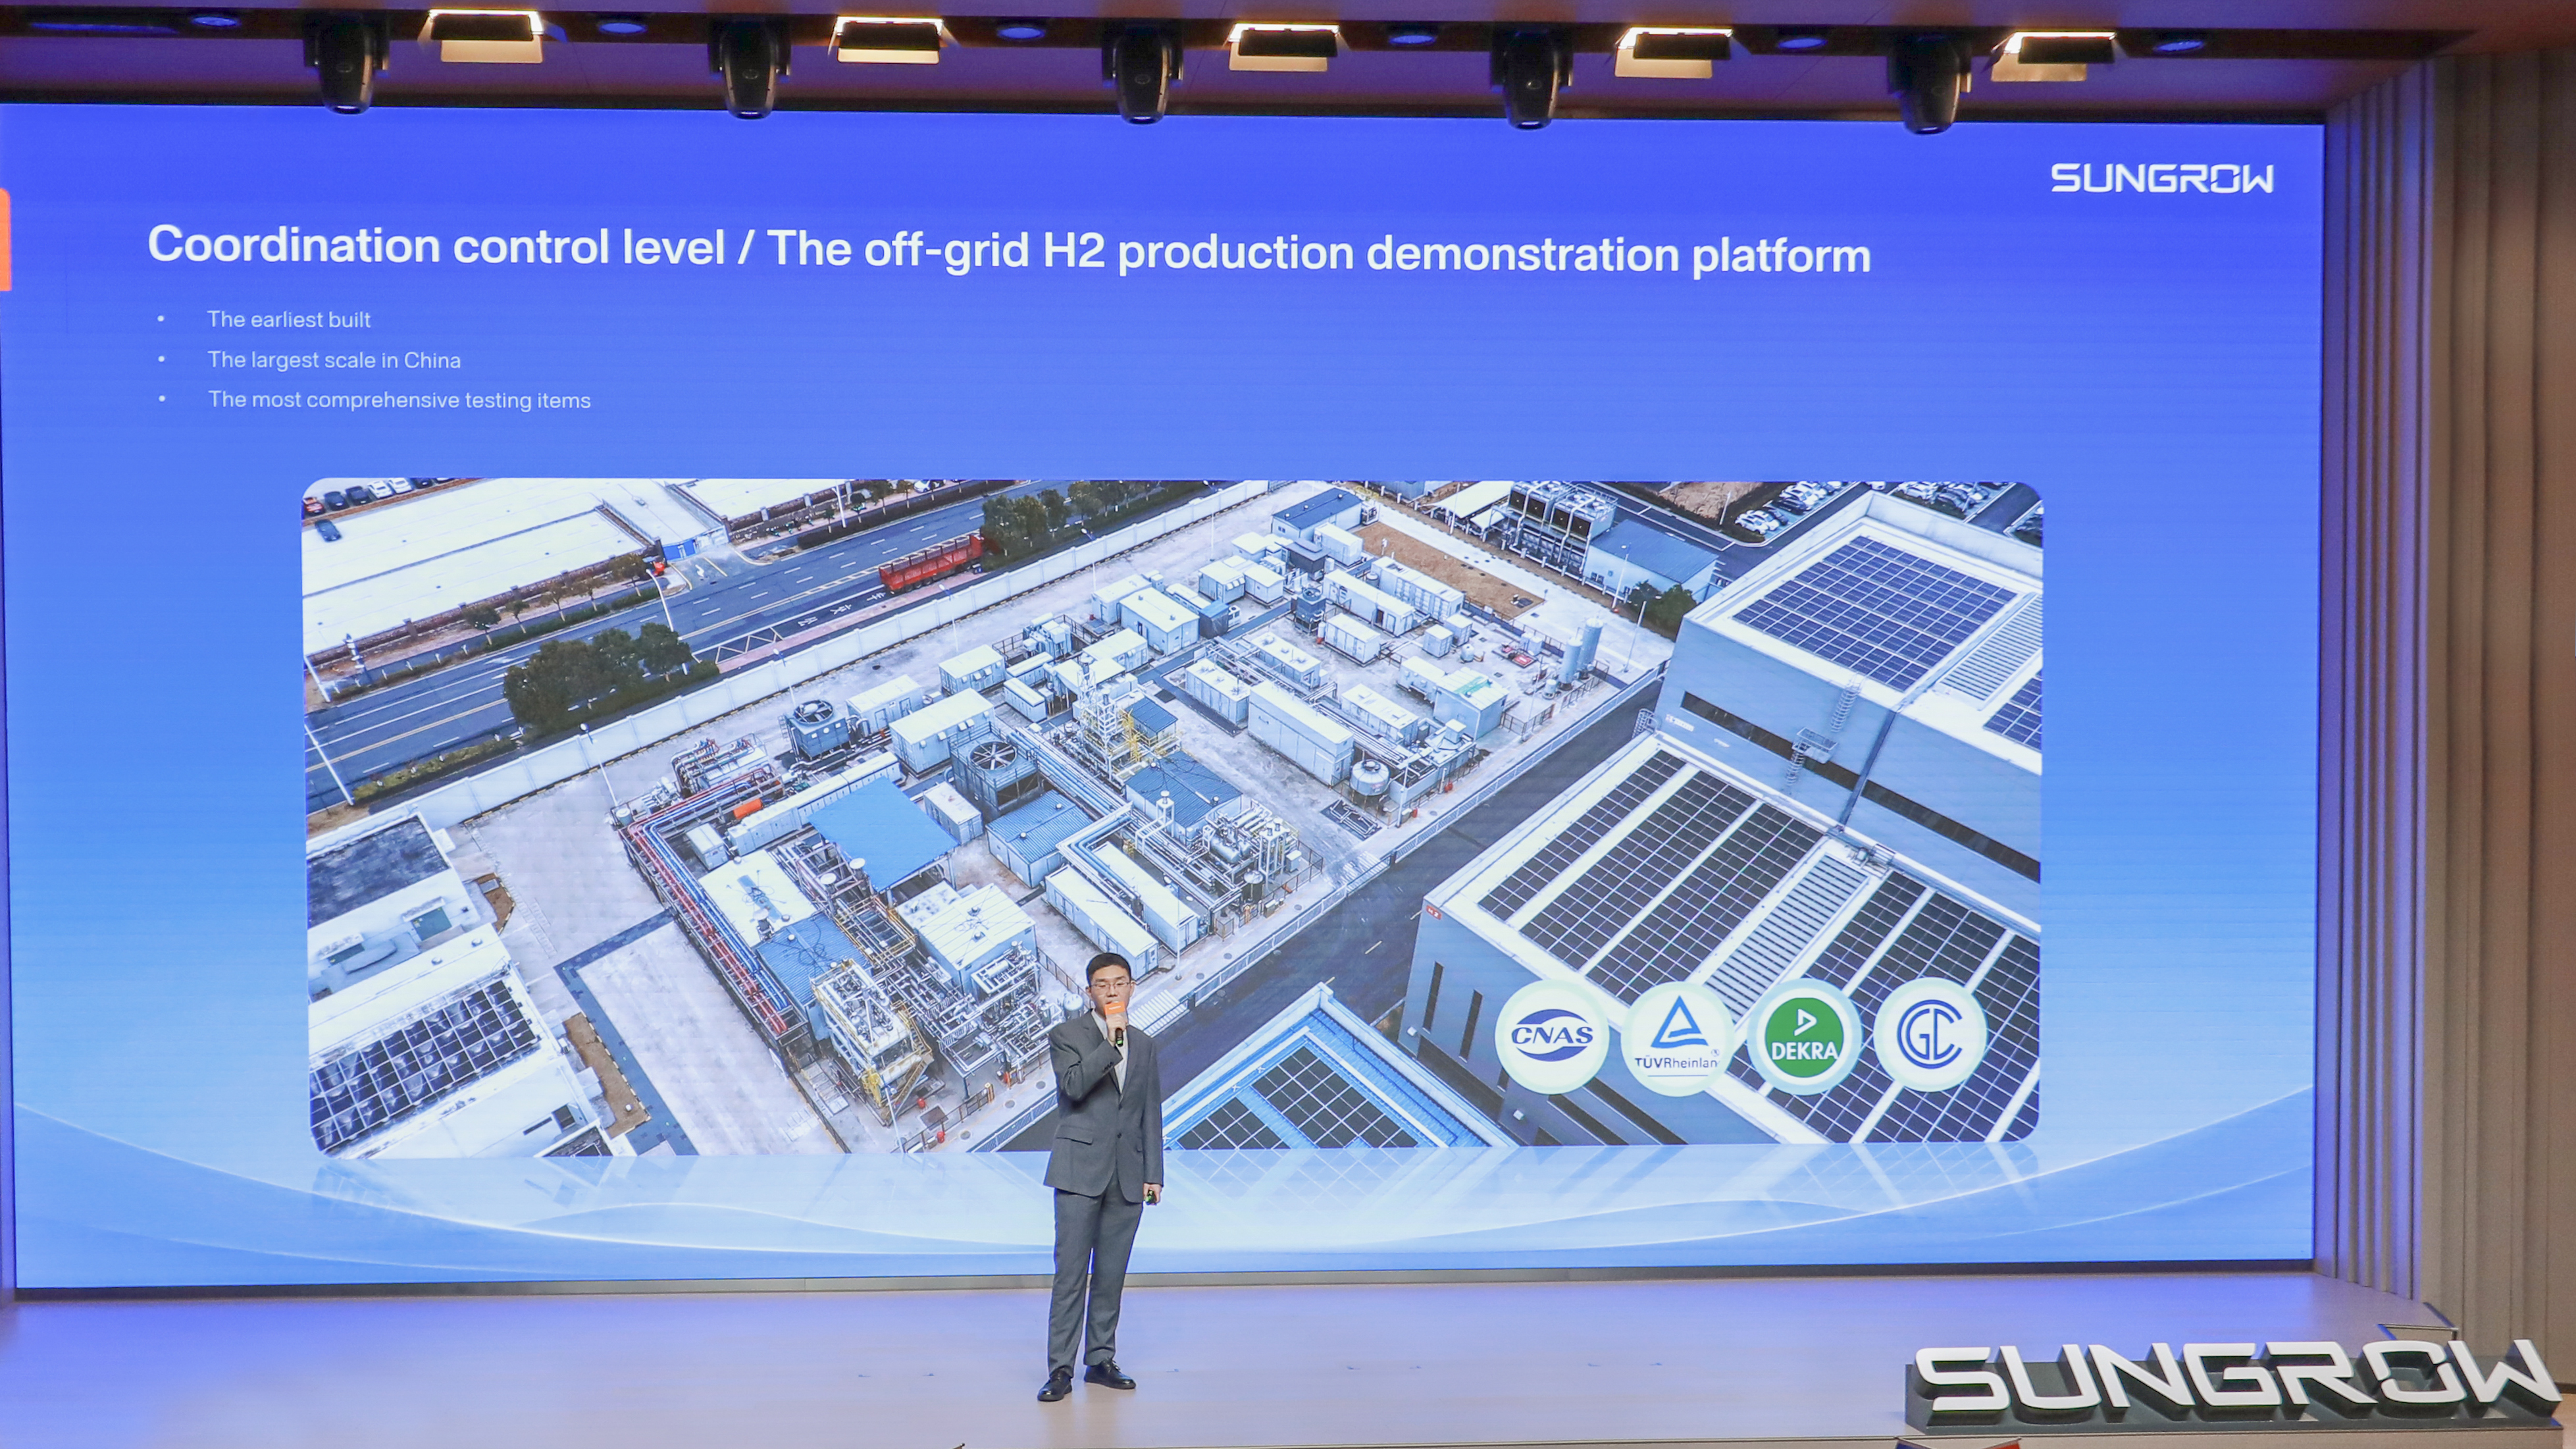The image size is (2576, 1449).
Task: Click 'The largest scale in China' text
Action: [334, 360]
